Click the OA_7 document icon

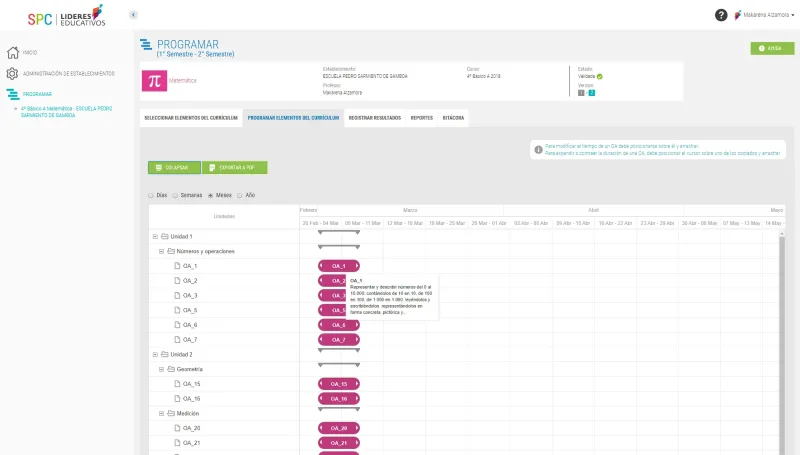click(177, 340)
